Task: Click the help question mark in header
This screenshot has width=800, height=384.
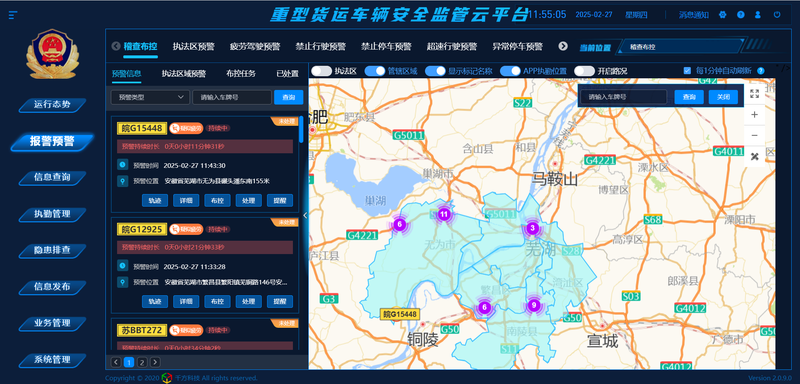Action: 741,15
